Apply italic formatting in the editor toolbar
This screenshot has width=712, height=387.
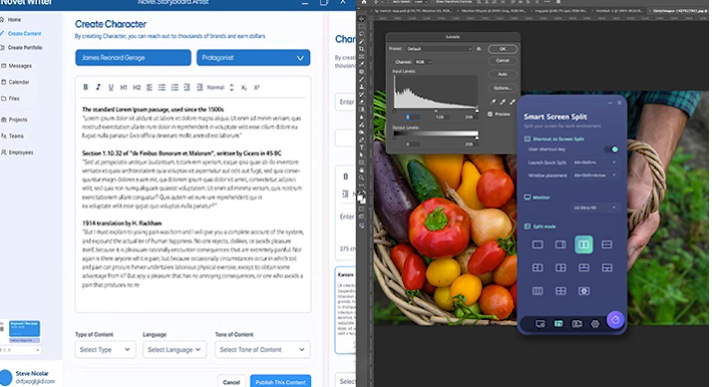click(98, 87)
